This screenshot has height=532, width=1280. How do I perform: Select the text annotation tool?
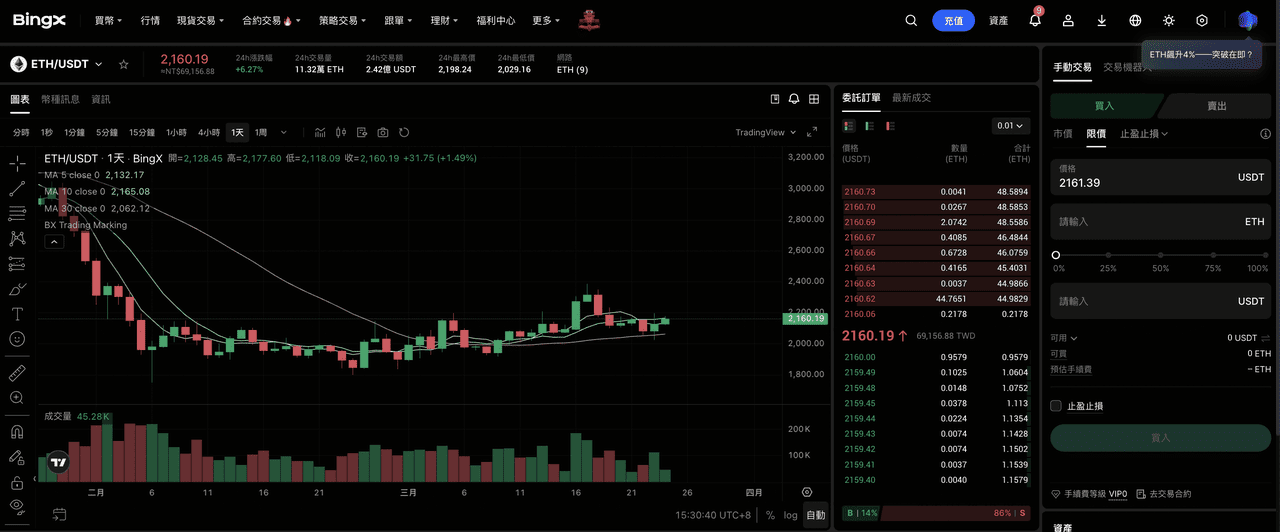click(x=17, y=314)
